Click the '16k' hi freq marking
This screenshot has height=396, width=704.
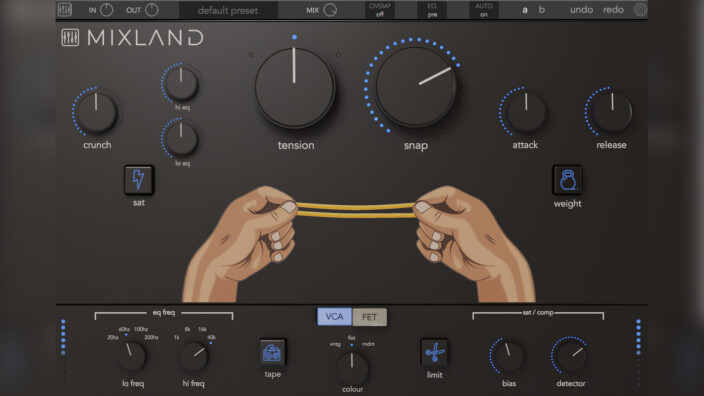tap(202, 329)
